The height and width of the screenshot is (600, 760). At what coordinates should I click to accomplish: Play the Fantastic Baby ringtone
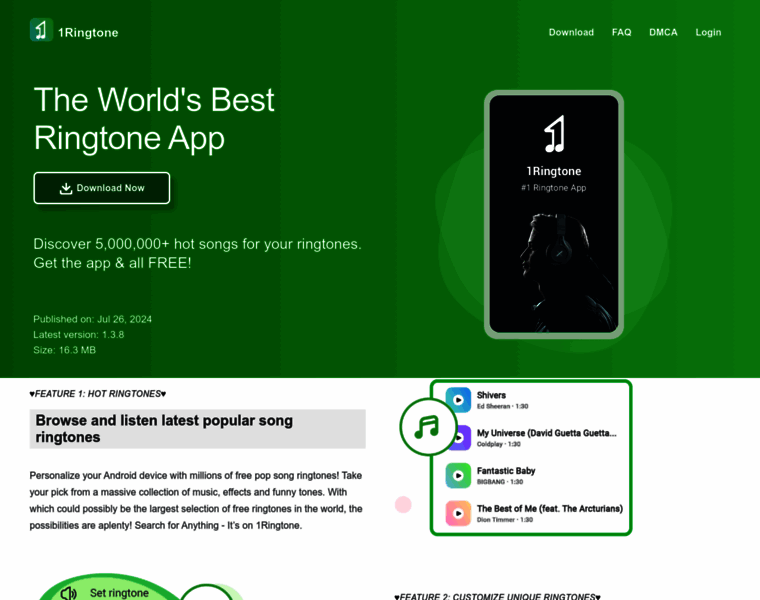pyautogui.click(x=458, y=475)
